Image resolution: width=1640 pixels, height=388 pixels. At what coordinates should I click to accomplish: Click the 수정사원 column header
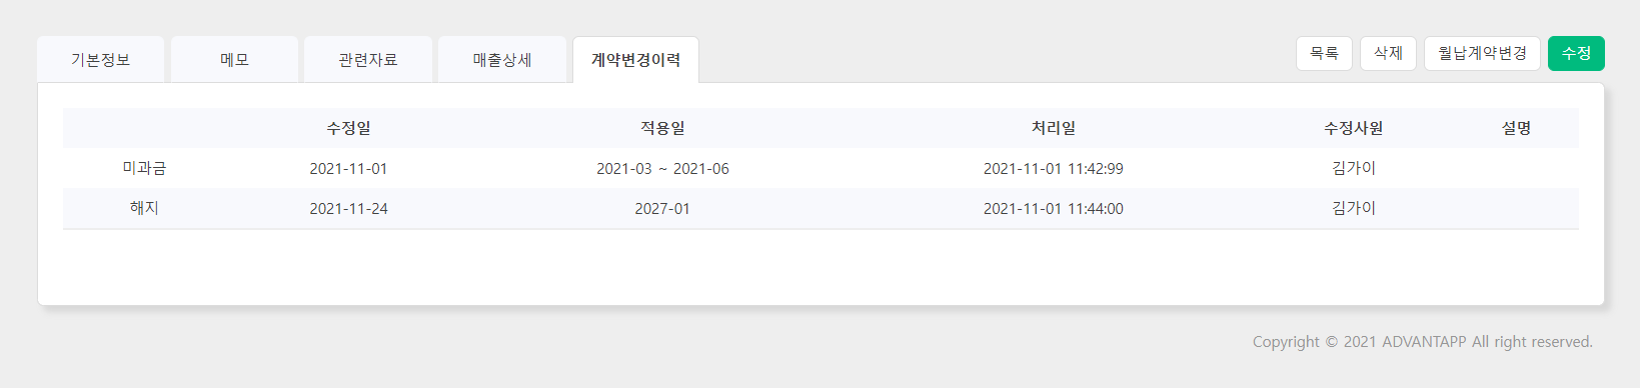point(1353,128)
